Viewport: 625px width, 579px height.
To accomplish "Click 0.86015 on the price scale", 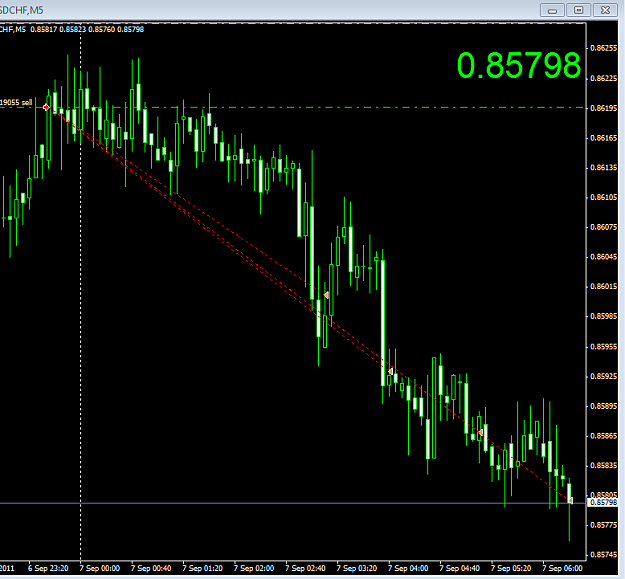I will coord(603,287).
